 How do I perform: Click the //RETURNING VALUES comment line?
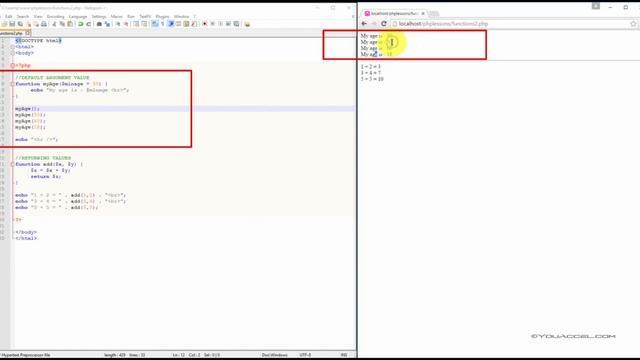point(43,158)
